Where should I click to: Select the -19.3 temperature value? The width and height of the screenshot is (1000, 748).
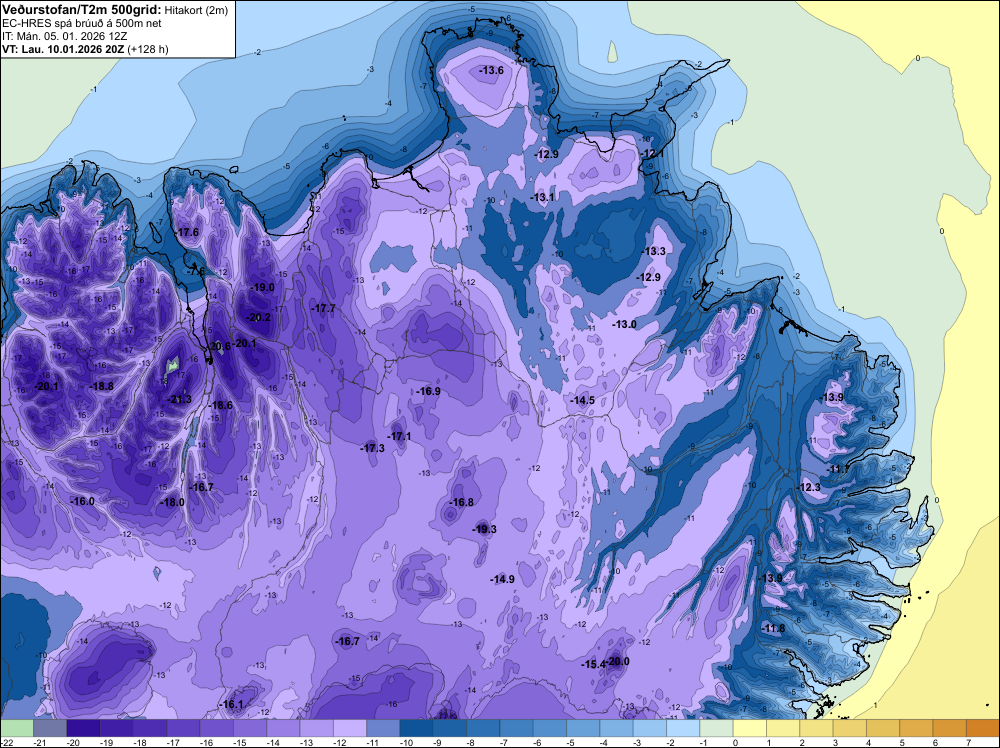(x=484, y=529)
